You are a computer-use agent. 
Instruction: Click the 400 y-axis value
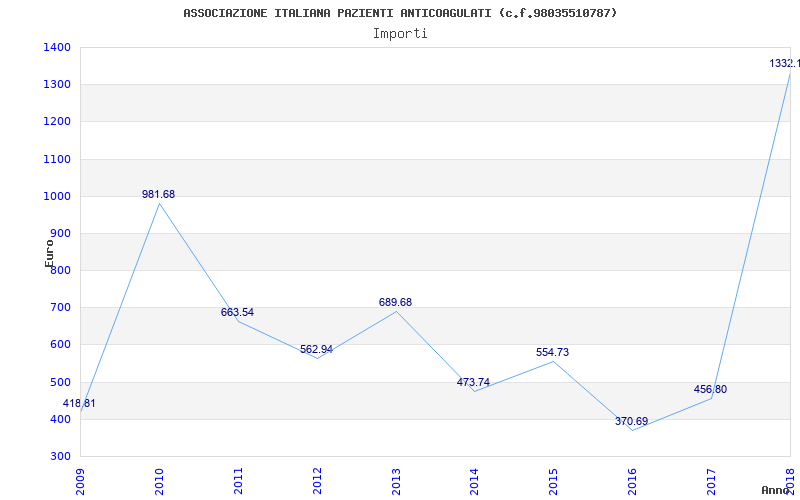61,419
